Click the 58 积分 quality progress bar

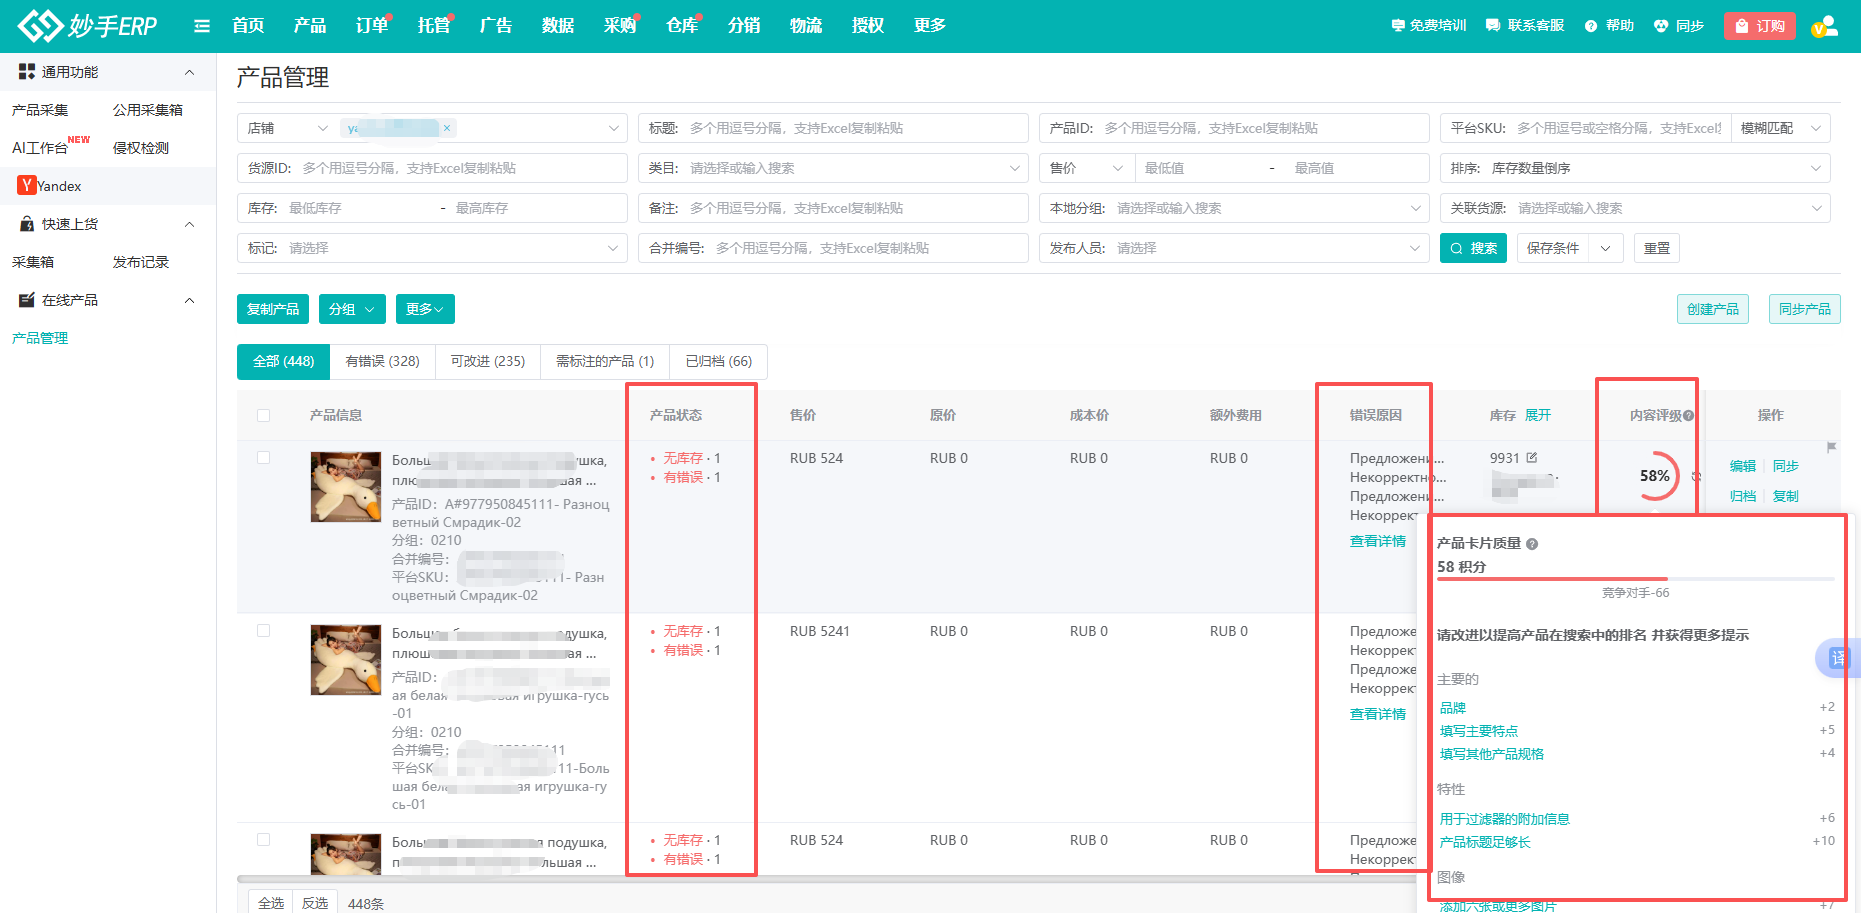pos(1635,579)
